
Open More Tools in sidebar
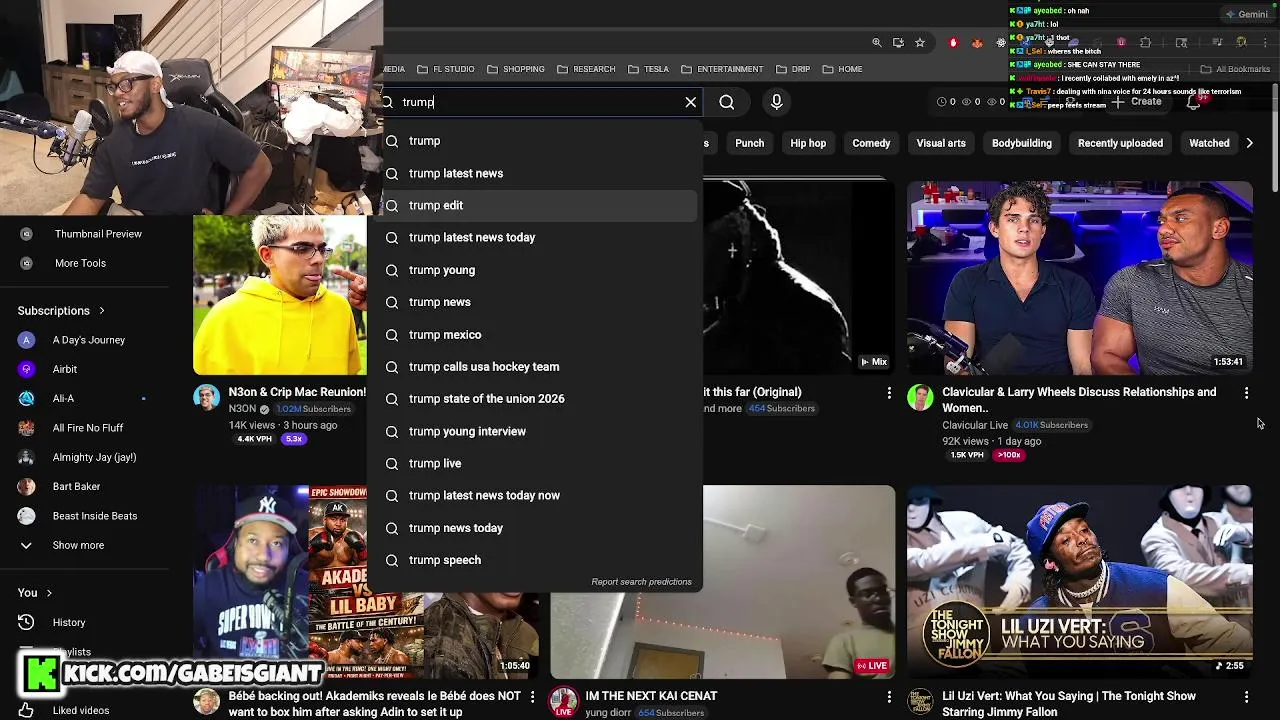(80, 263)
